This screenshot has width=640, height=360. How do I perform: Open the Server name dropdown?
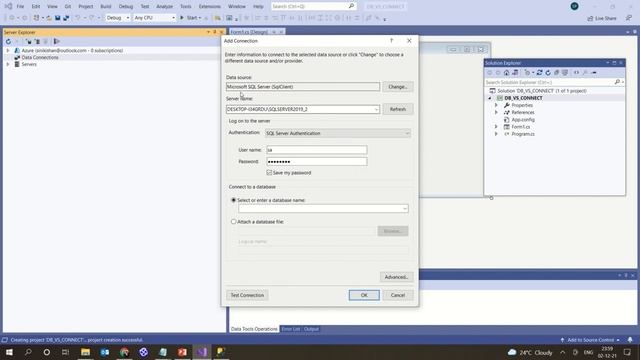376,109
